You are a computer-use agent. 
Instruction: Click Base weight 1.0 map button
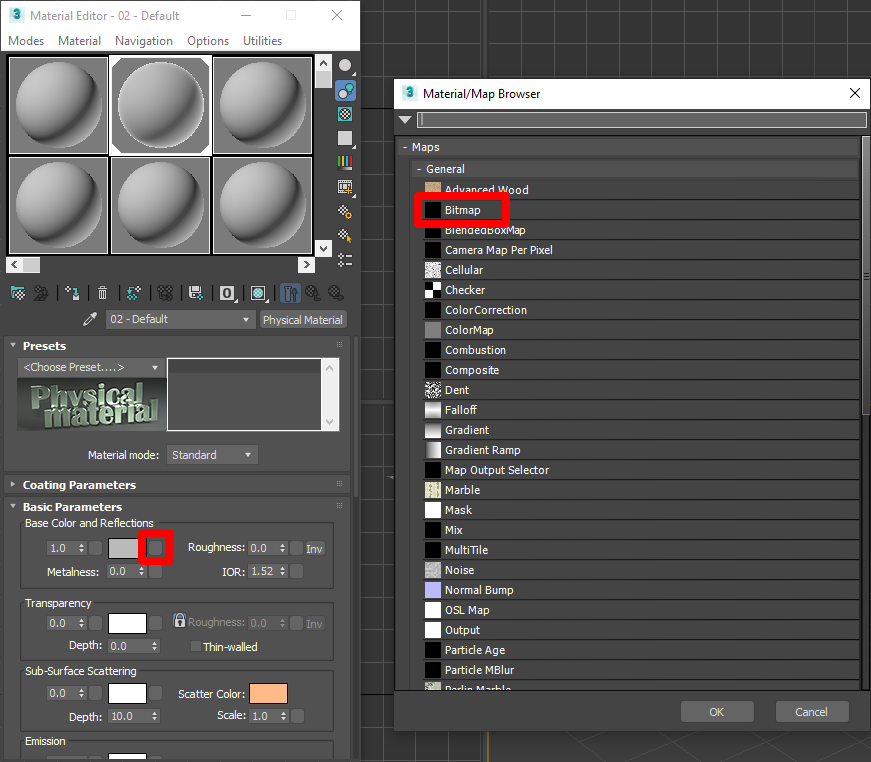[96, 548]
